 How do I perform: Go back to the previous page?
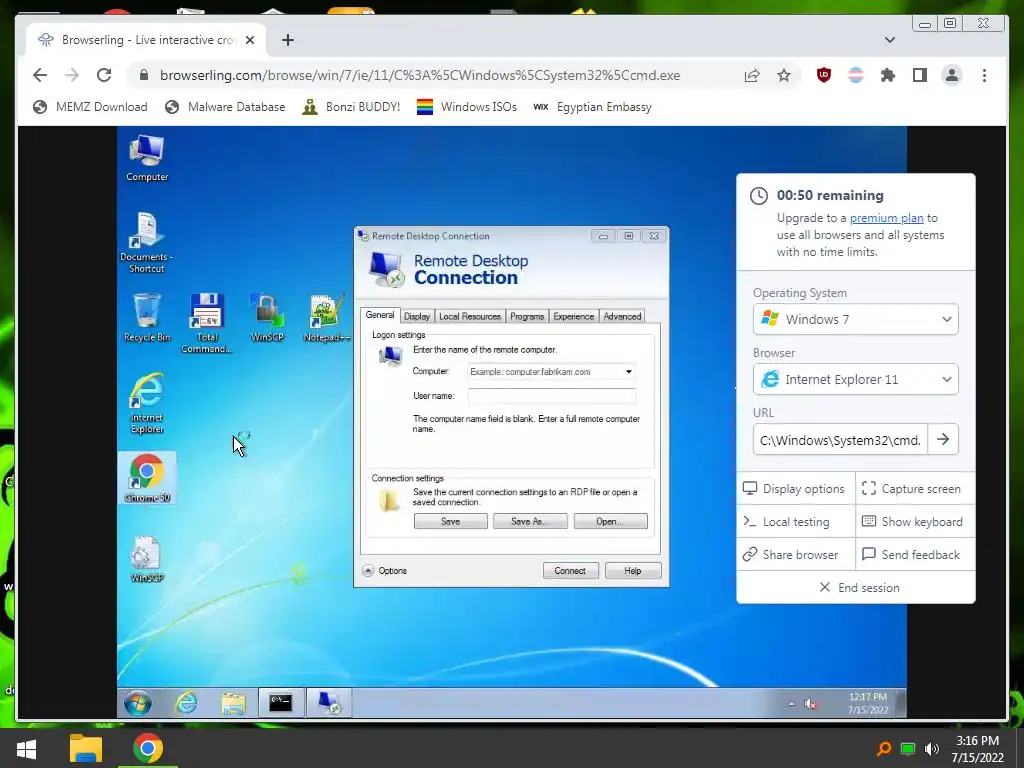tap(40, 75)
